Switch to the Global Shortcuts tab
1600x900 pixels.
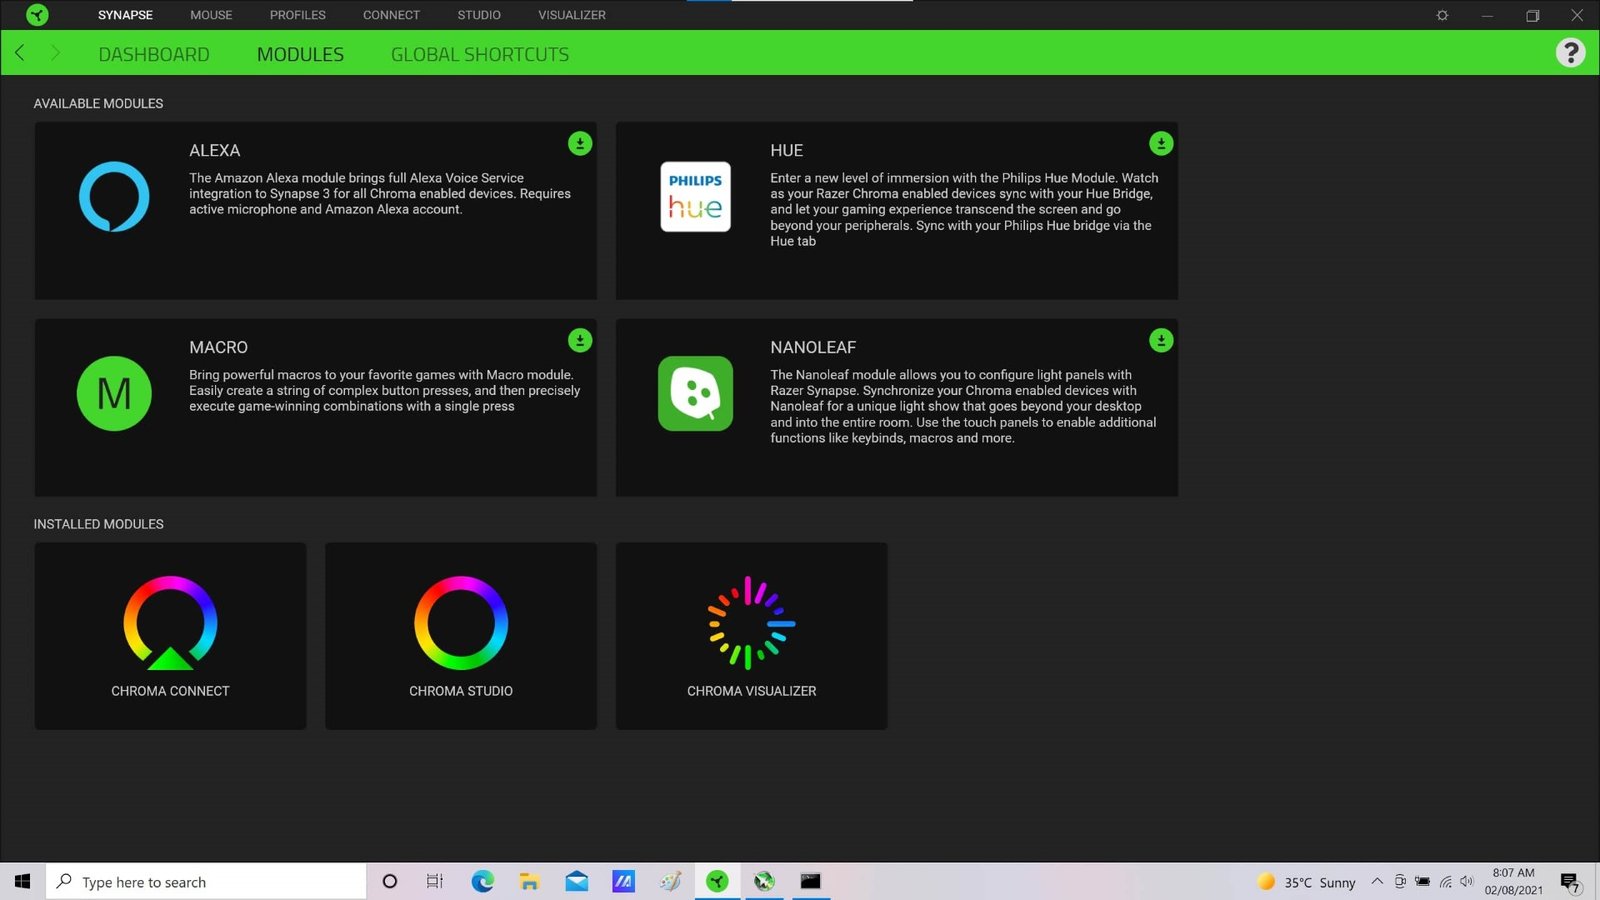pyautogui.click(x=480, y=55)
